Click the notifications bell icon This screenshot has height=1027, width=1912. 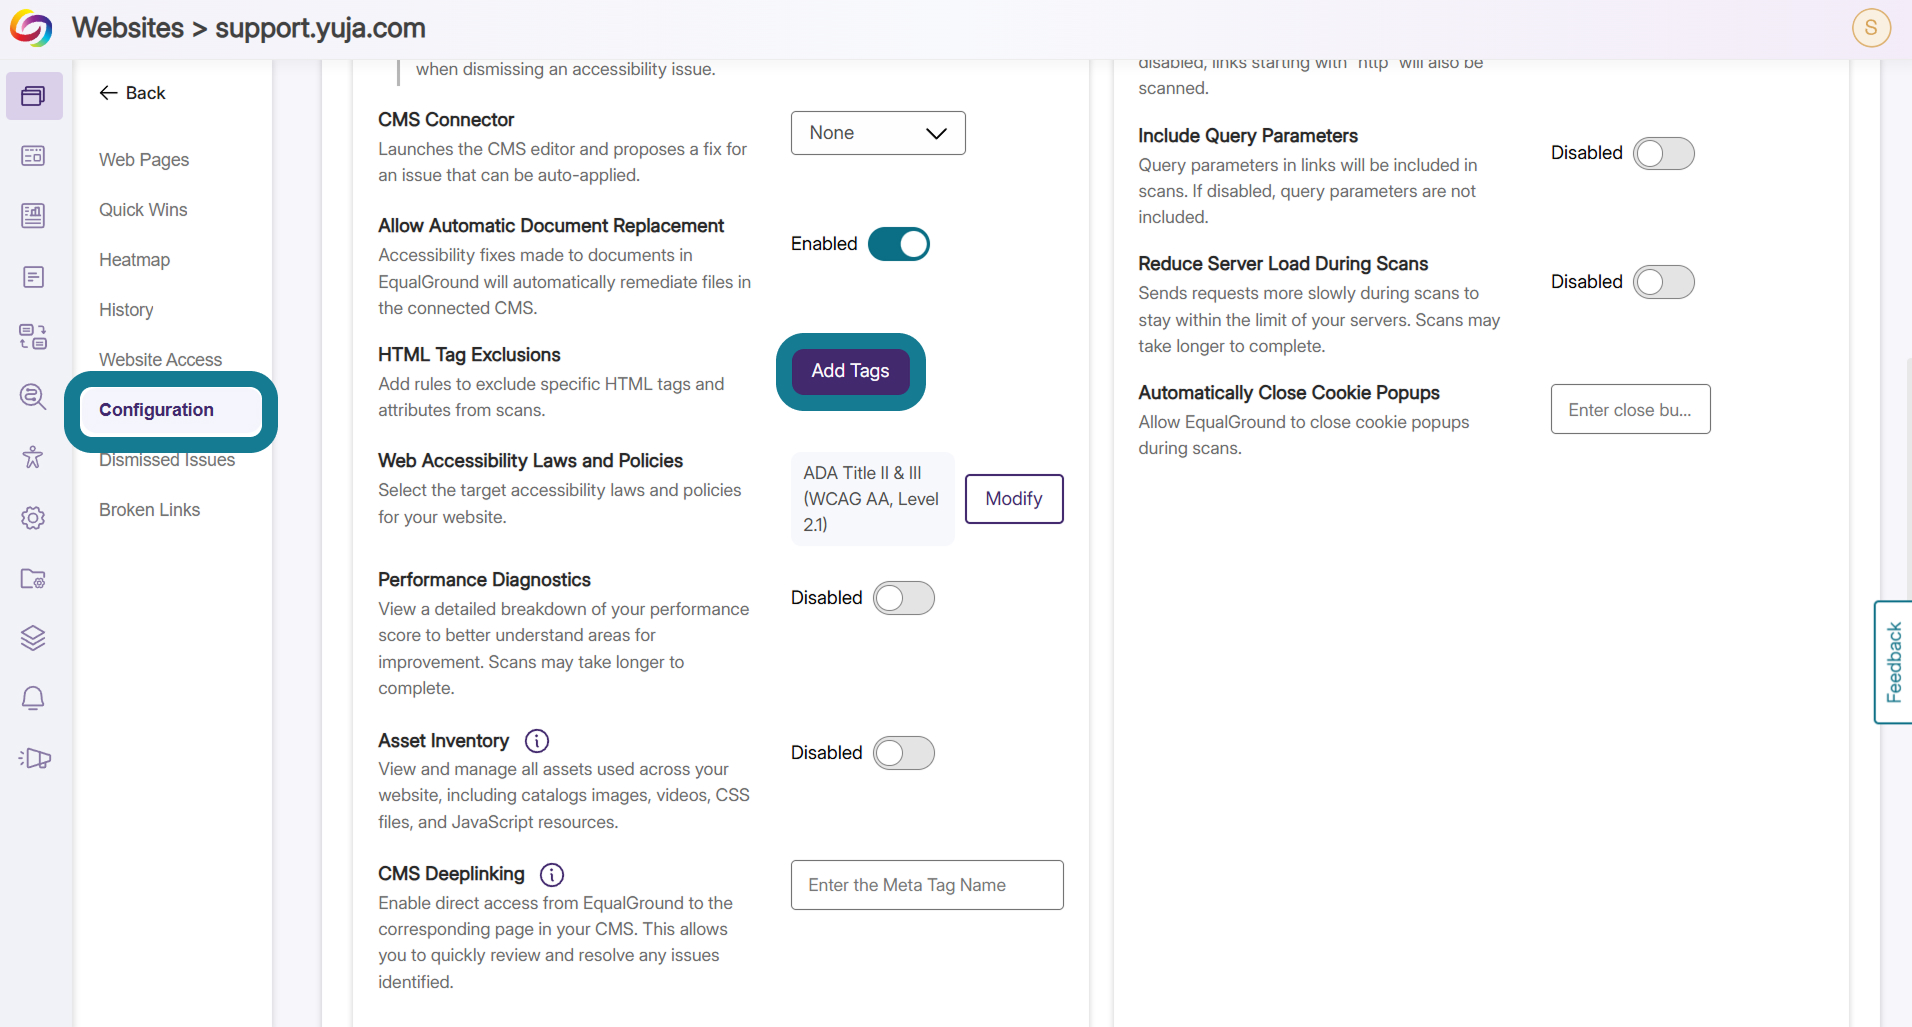point(33,698)
